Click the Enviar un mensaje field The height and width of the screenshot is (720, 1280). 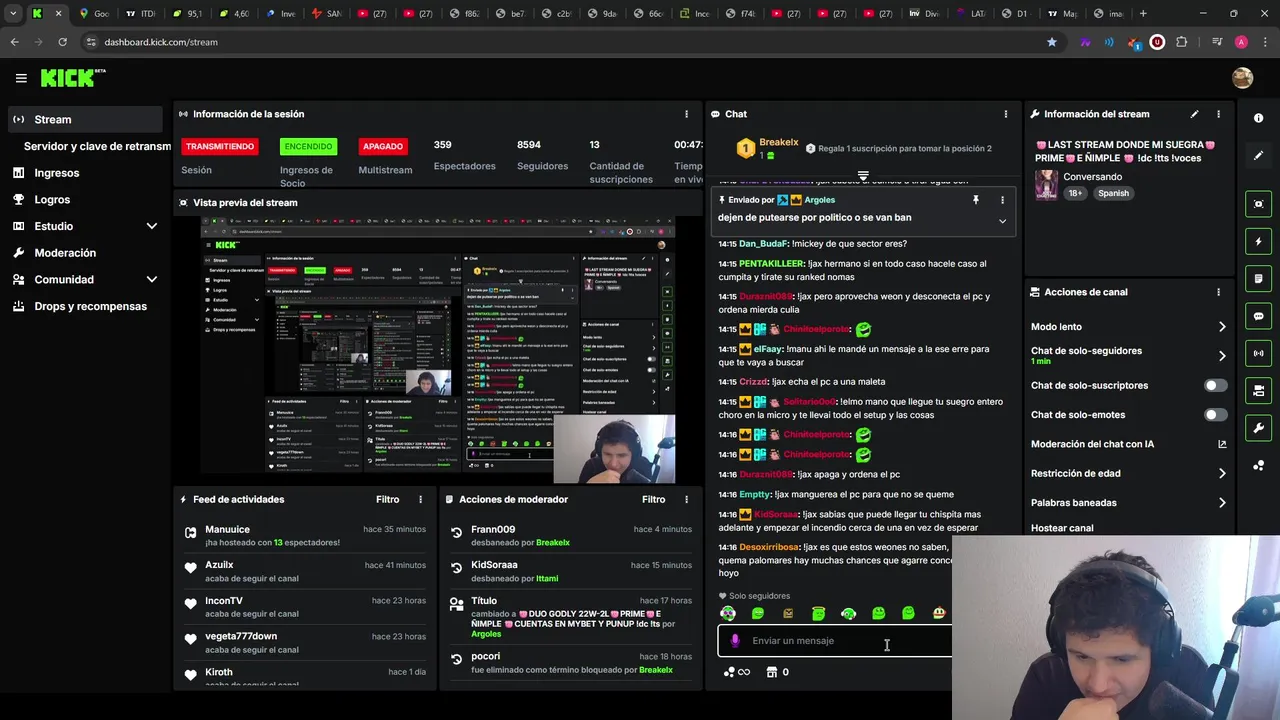pyautogui.click(x=835, y=641)
